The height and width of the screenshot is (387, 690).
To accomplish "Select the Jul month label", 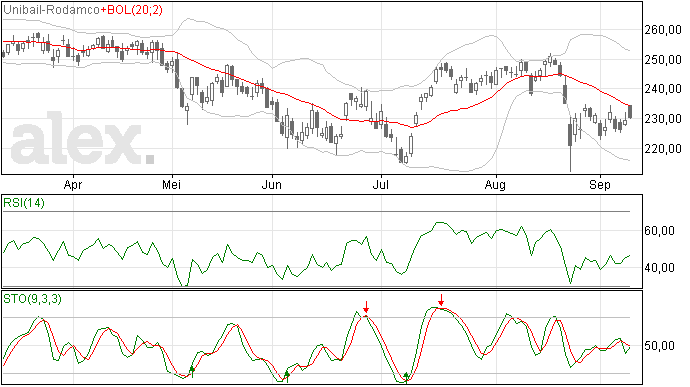I will 380,184.
